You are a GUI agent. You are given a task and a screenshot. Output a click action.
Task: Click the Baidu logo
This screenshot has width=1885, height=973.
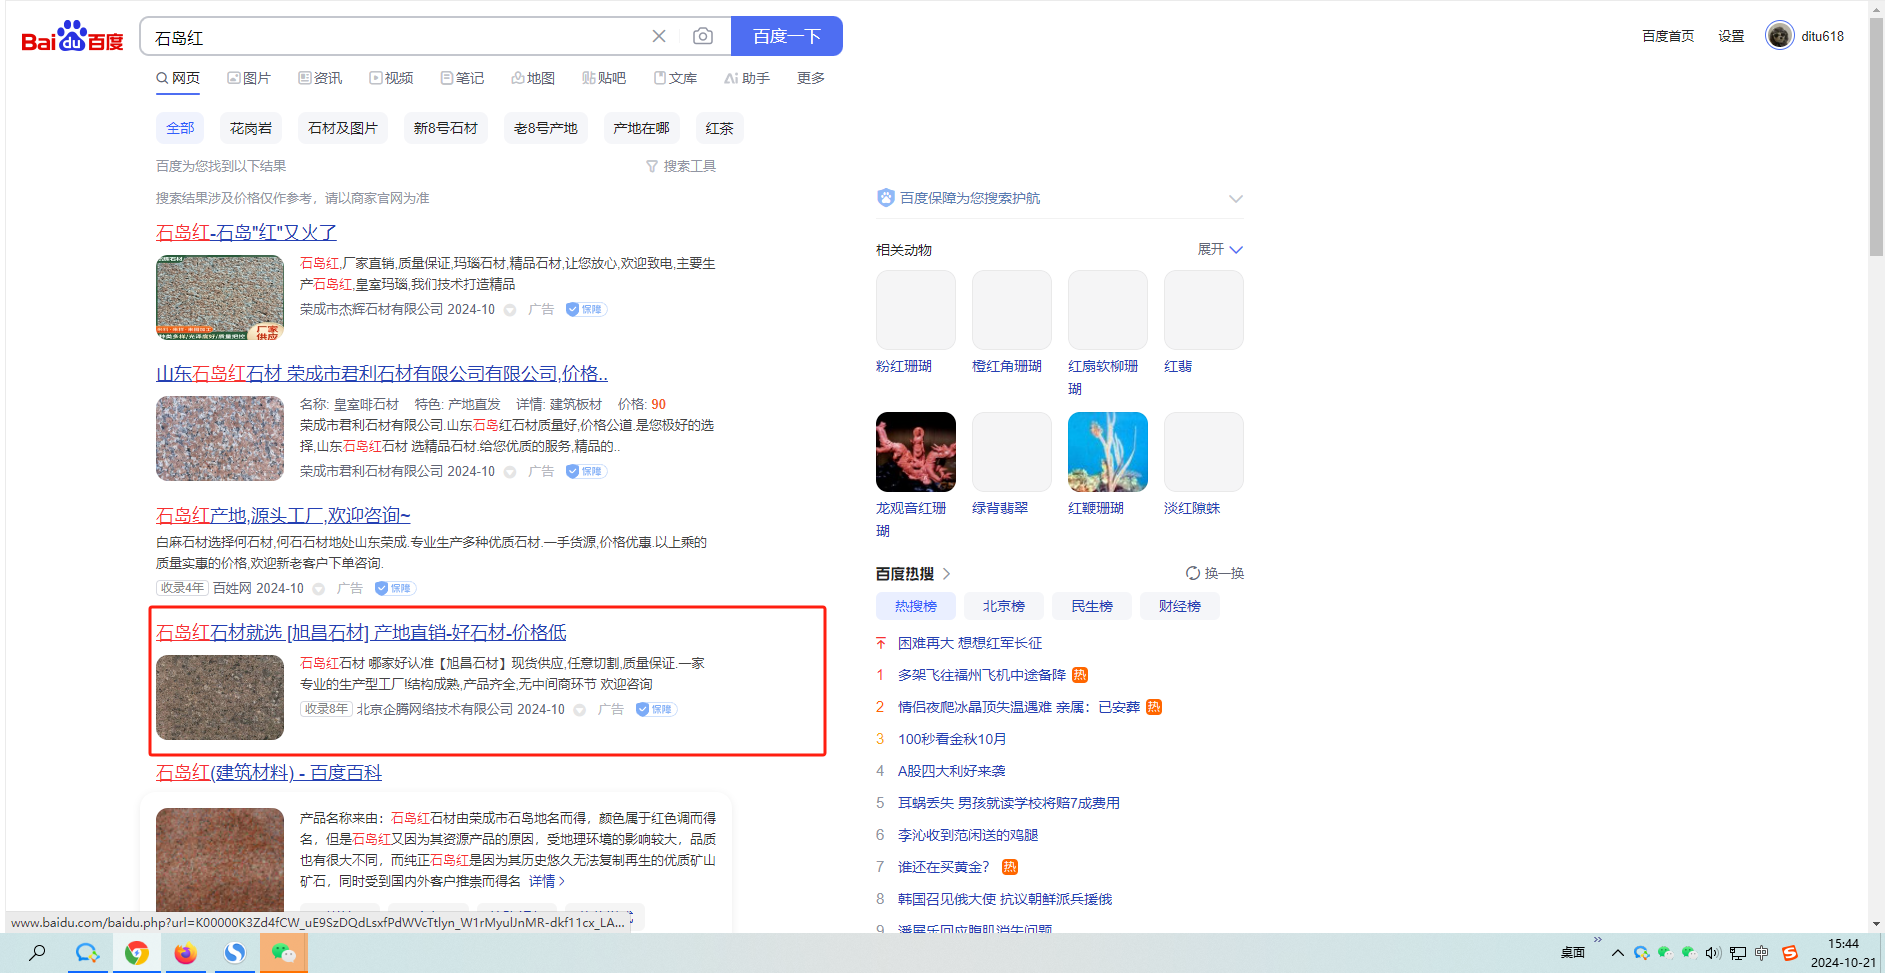pyautogui.click(x=72, y=37)
